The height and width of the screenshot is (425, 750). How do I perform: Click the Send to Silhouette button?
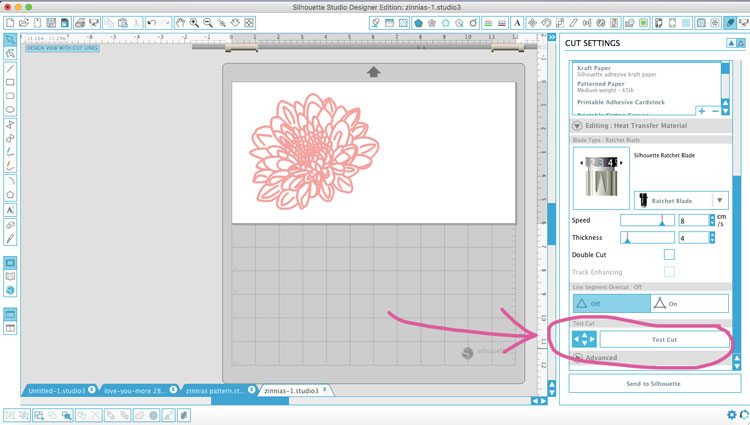[x=654, y=383]
